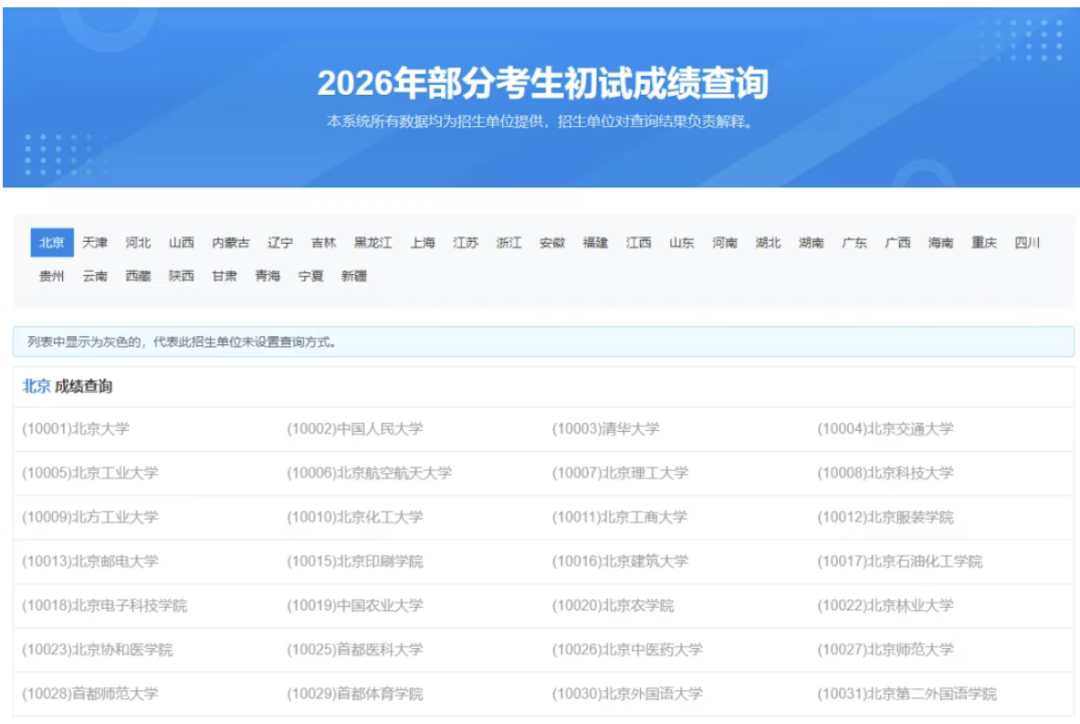This screenshot has width=1080, height=724.
Task: Open 中国农业大学 score query page
Action: 356,604
